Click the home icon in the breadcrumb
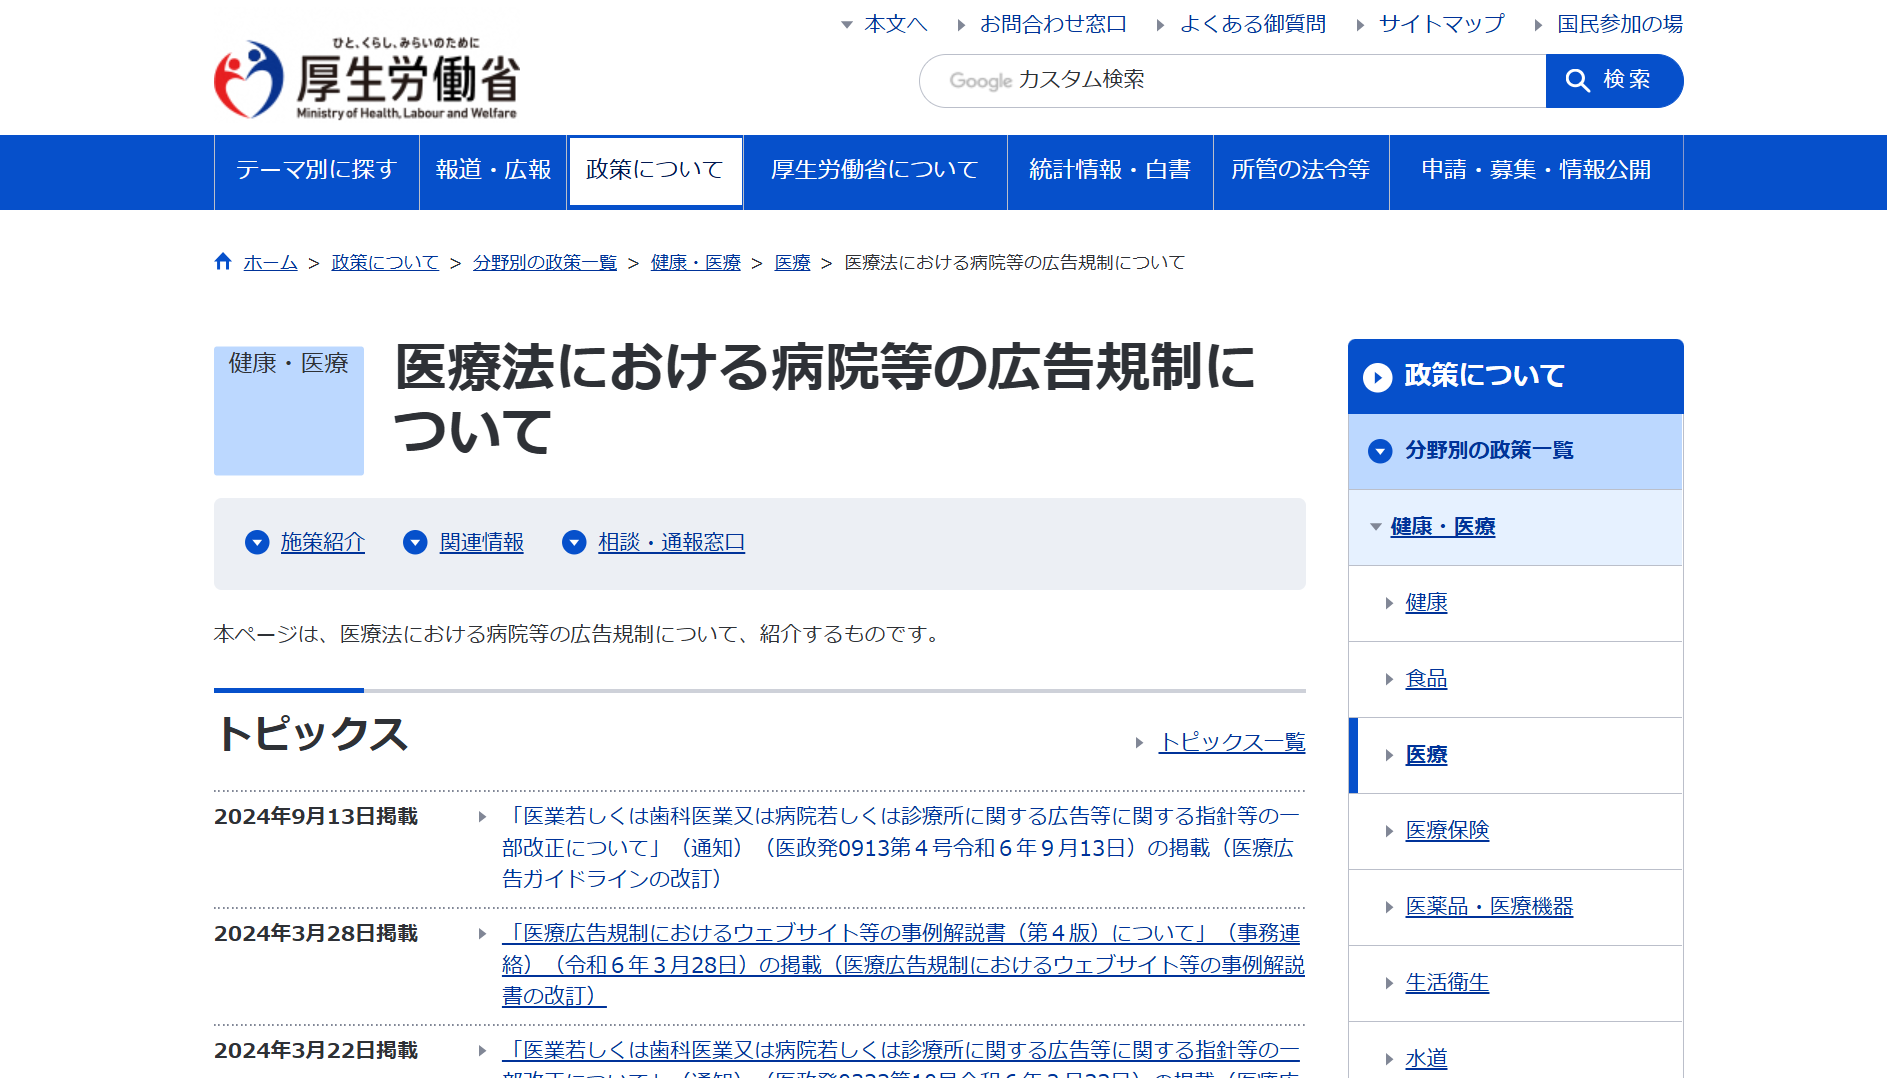This screenshot has width=1887, height=1078. point(224,261)
